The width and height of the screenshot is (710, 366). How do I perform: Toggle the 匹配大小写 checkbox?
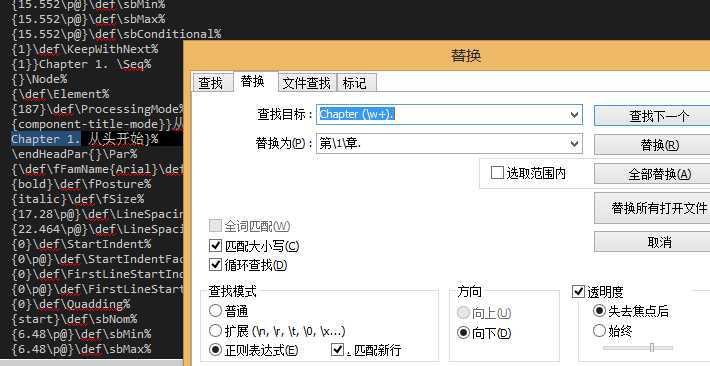(216, 246)
